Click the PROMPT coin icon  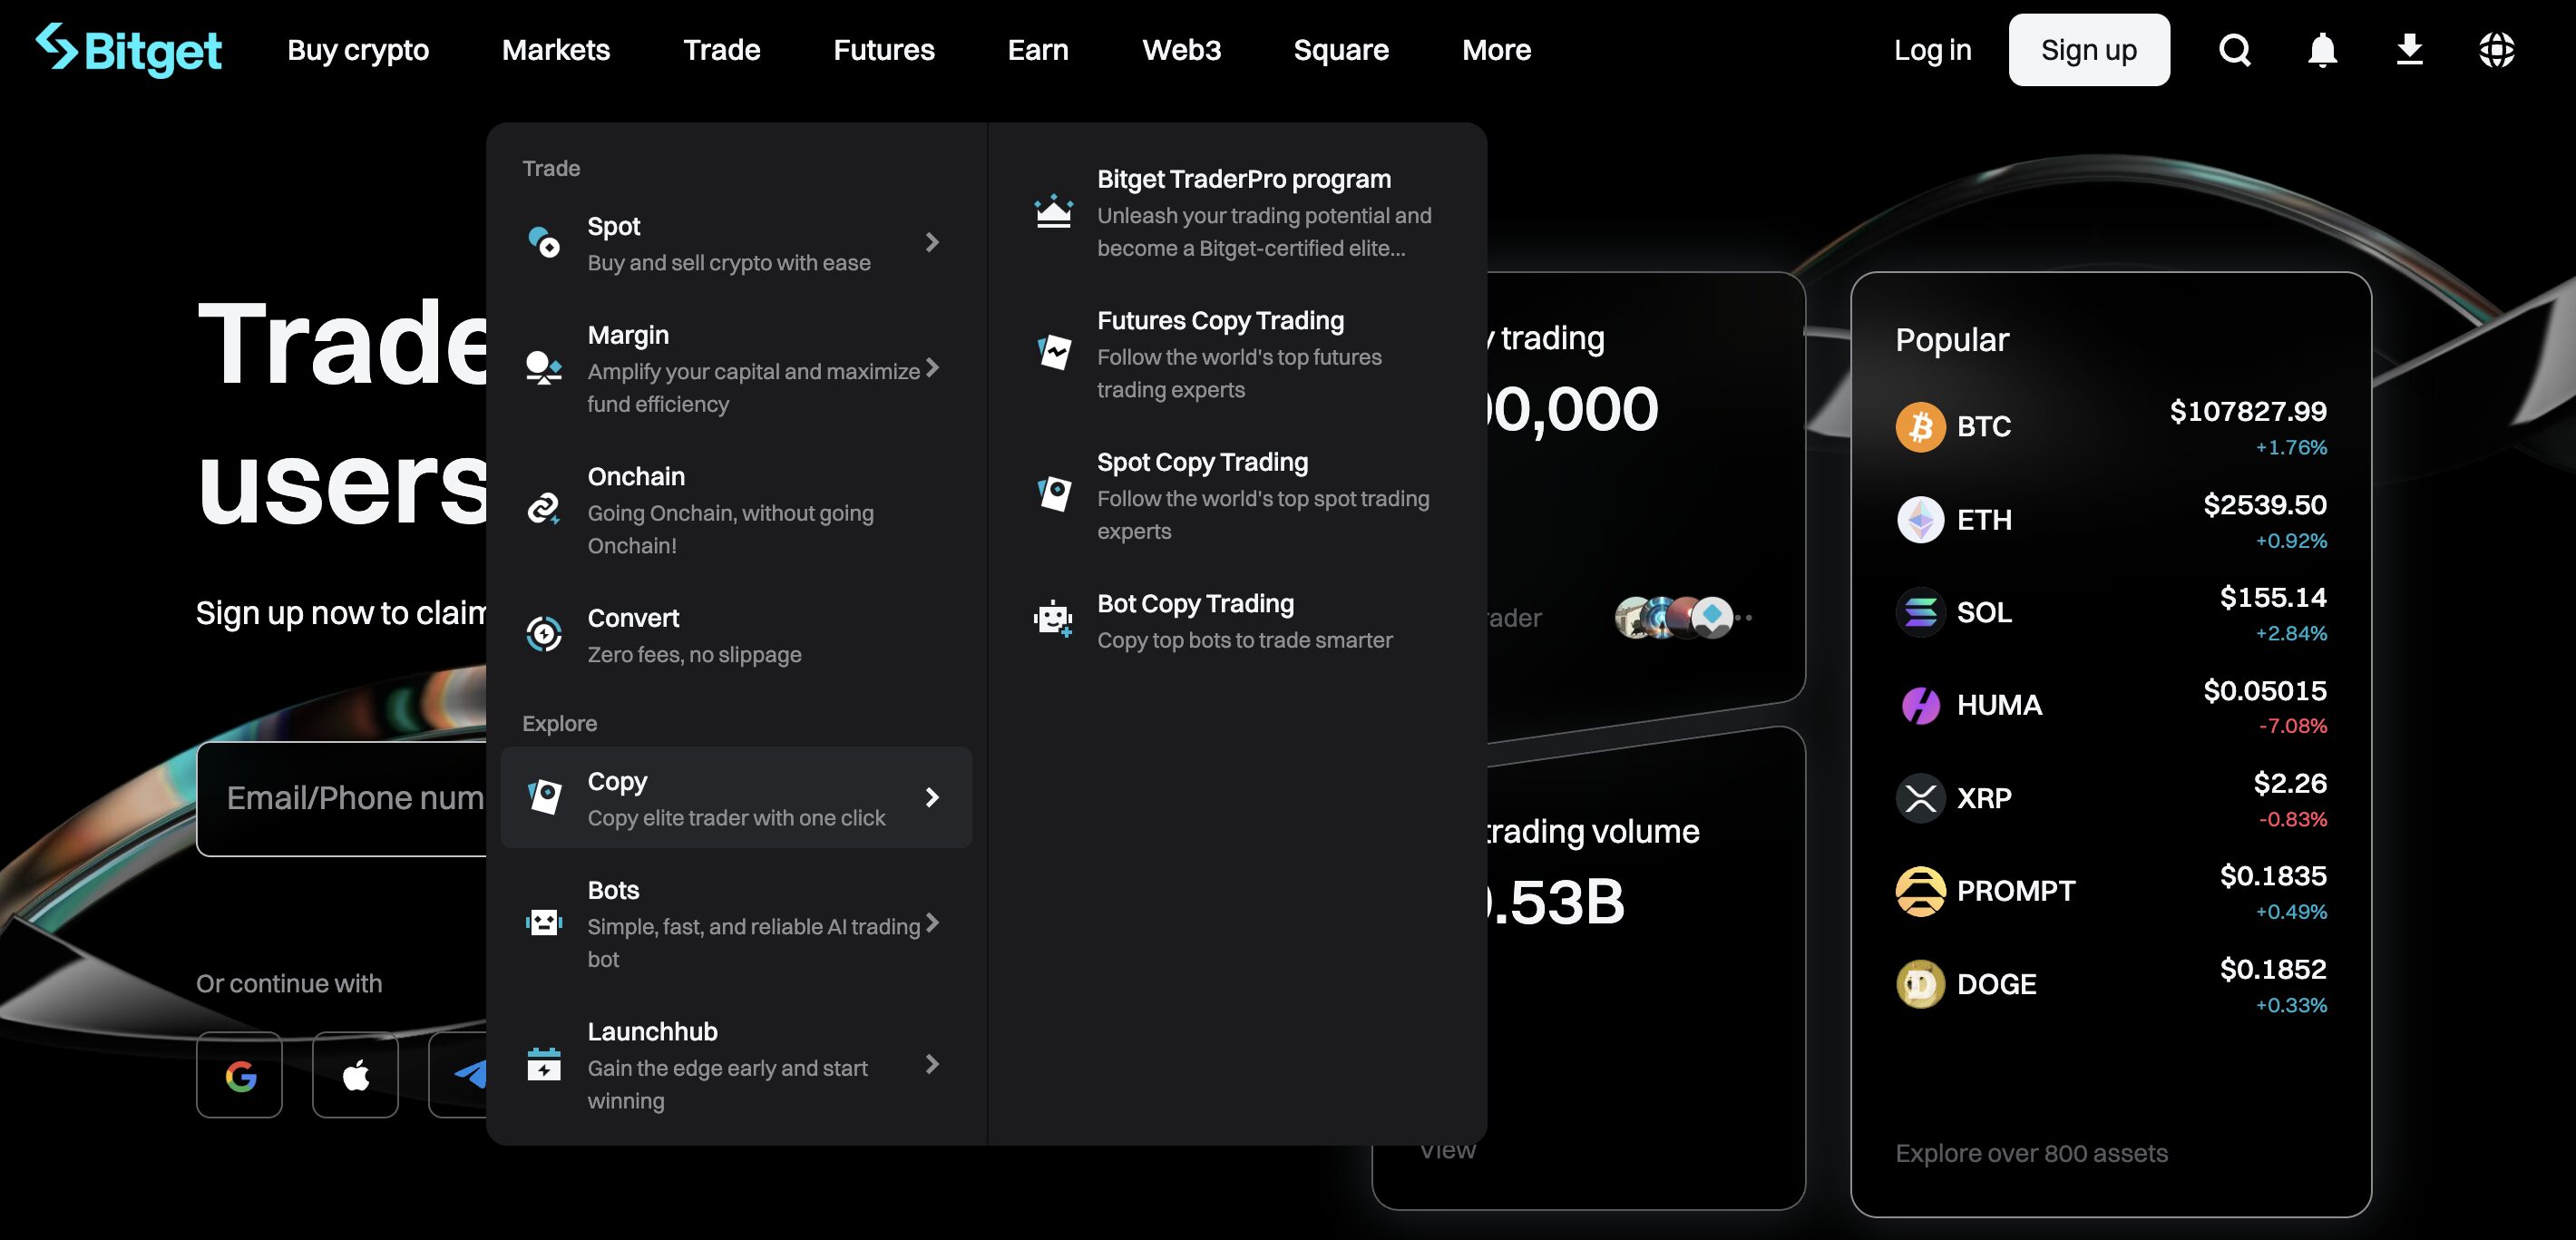click(1920, 891)
